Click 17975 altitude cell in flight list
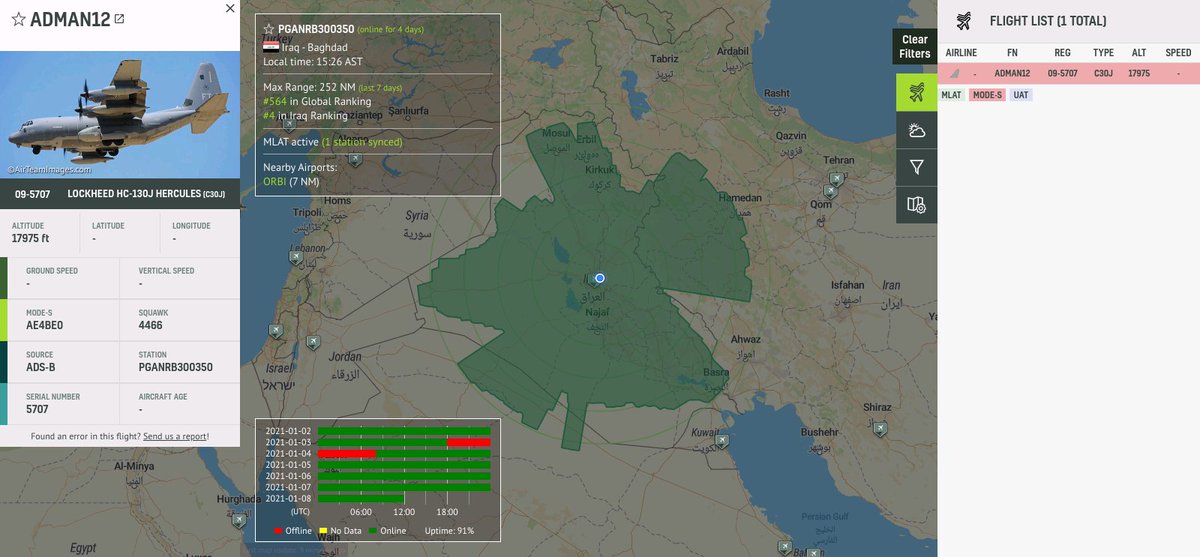 click(1138, 73)
